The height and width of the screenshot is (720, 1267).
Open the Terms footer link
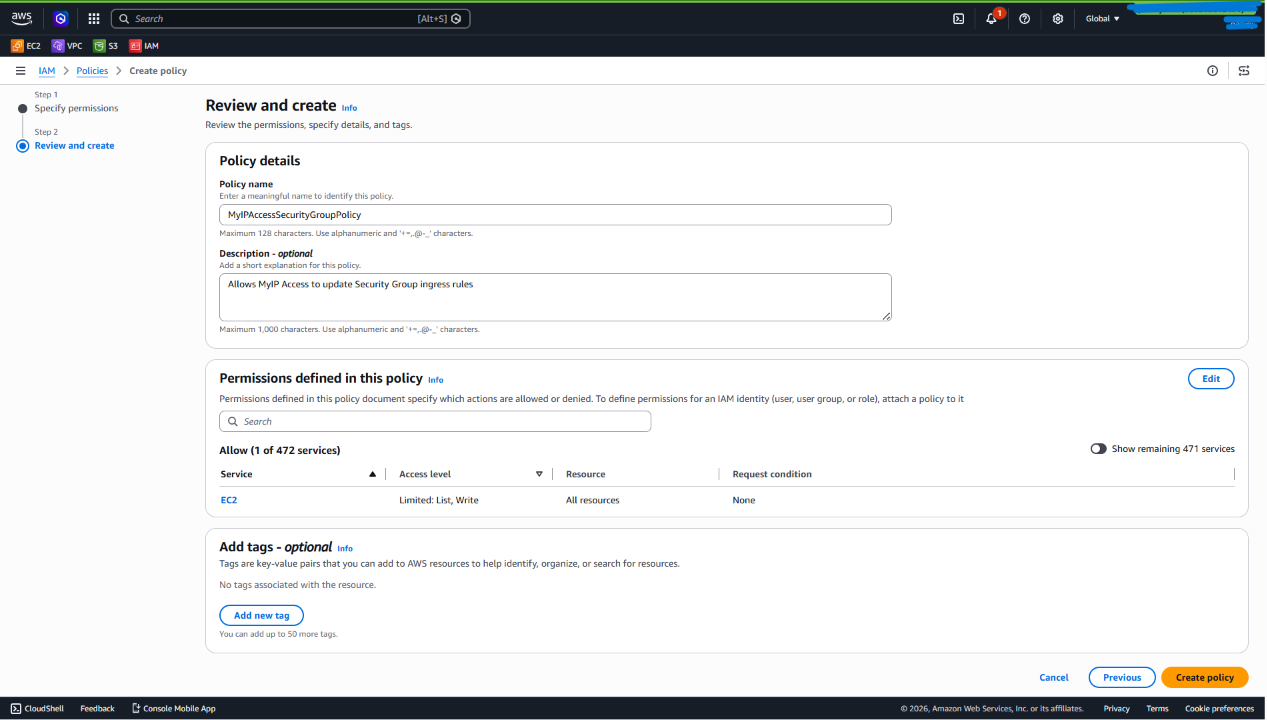coord(1157,708)
